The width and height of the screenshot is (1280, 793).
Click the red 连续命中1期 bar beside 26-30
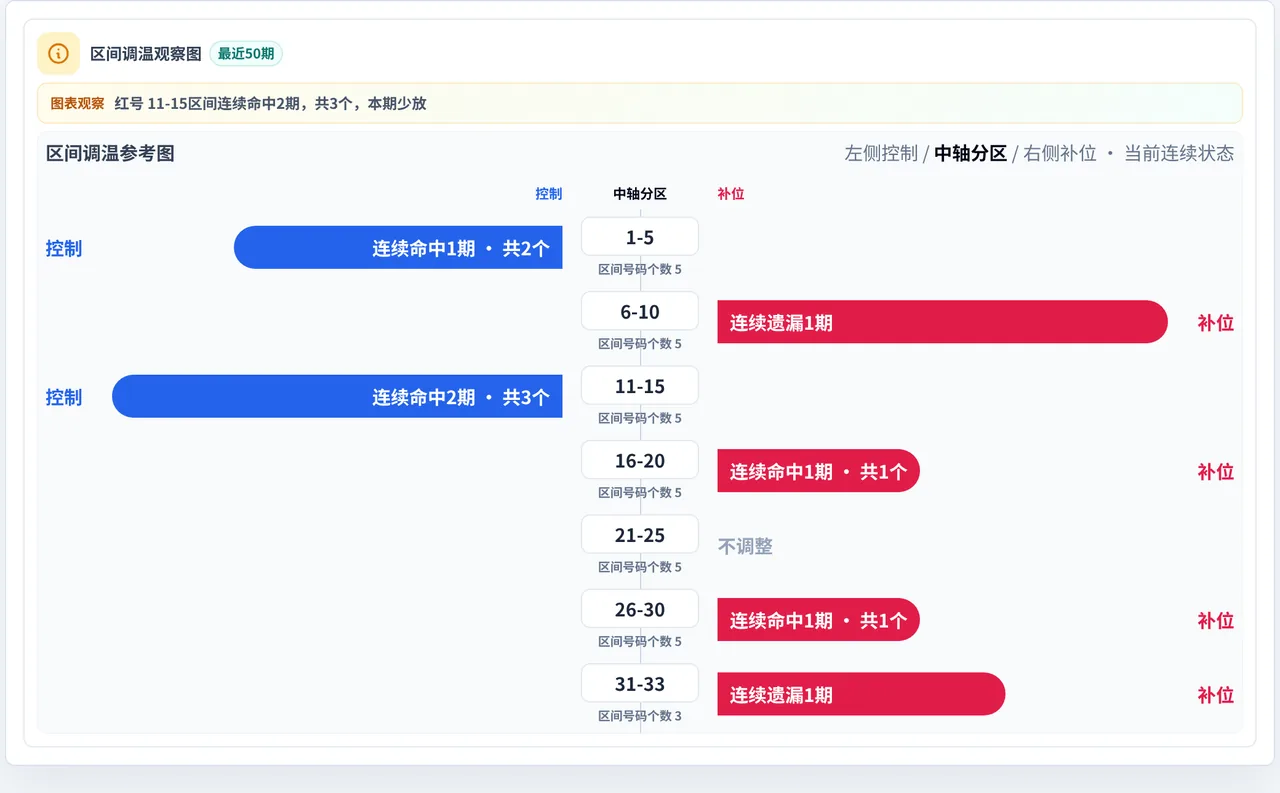(818, 620)
